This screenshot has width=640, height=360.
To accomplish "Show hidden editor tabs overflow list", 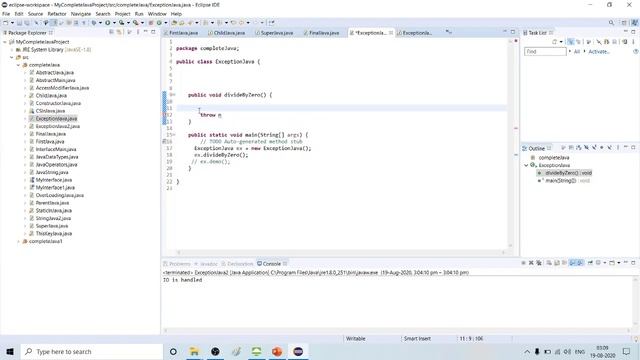I will click(449, 32).
